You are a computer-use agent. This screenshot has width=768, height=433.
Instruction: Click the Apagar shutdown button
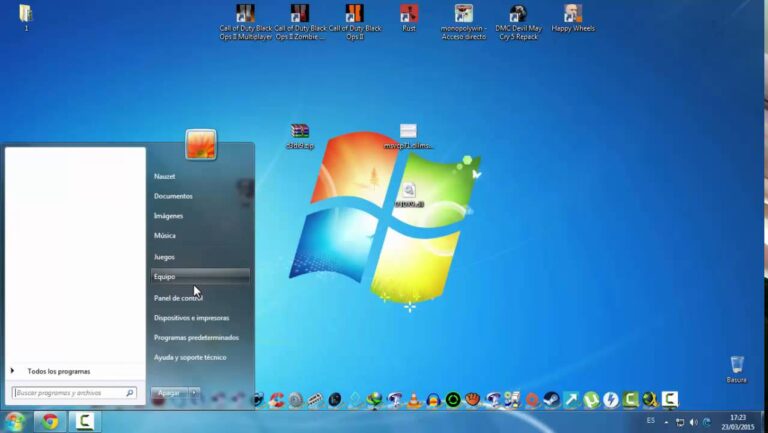pos(170,393)
